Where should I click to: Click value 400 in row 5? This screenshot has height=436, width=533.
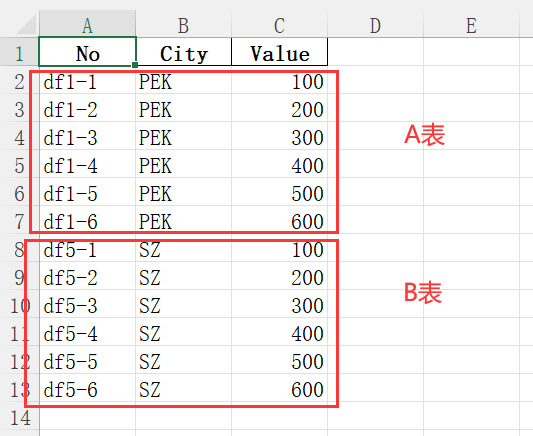280,164
